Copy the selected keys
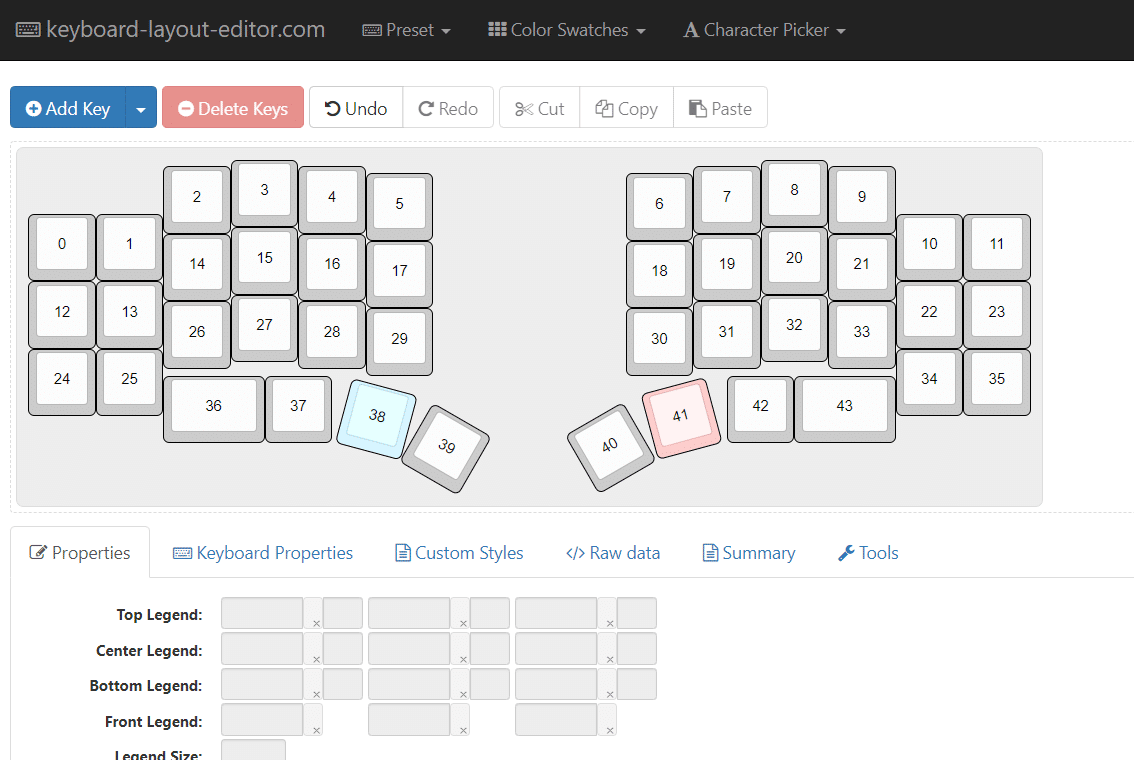Screen dimensions: 1134x760 pos(626,108)
